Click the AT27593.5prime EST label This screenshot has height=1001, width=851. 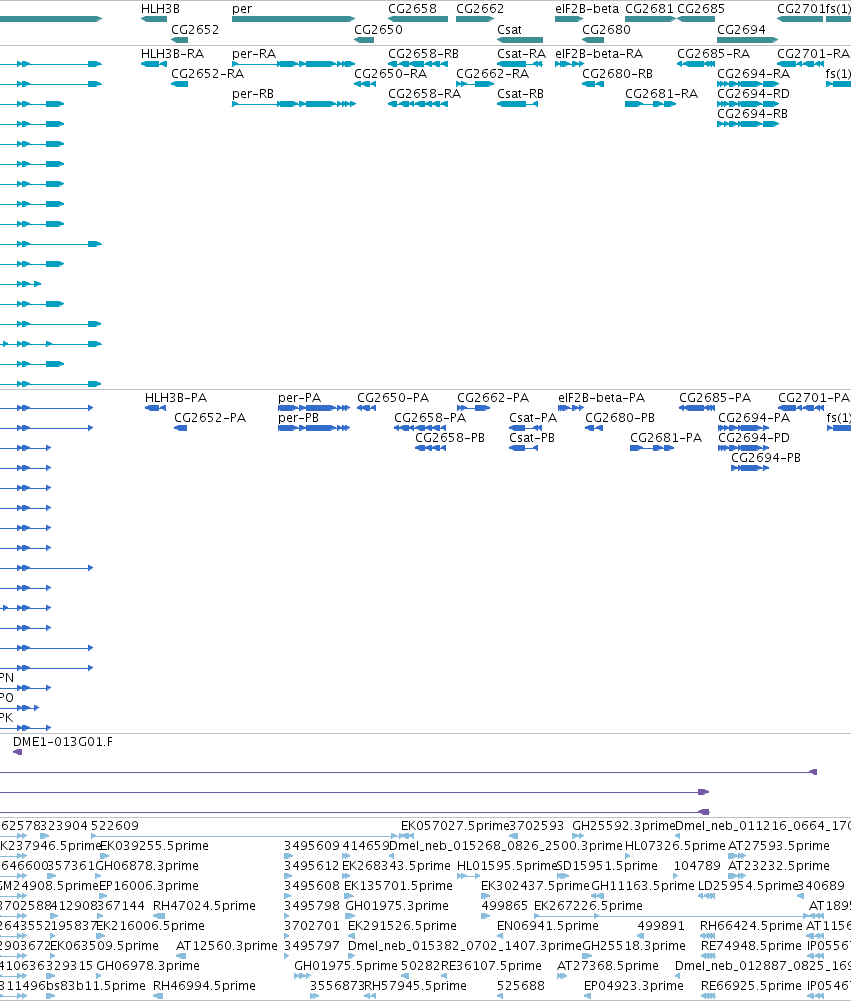click(779, 845)
